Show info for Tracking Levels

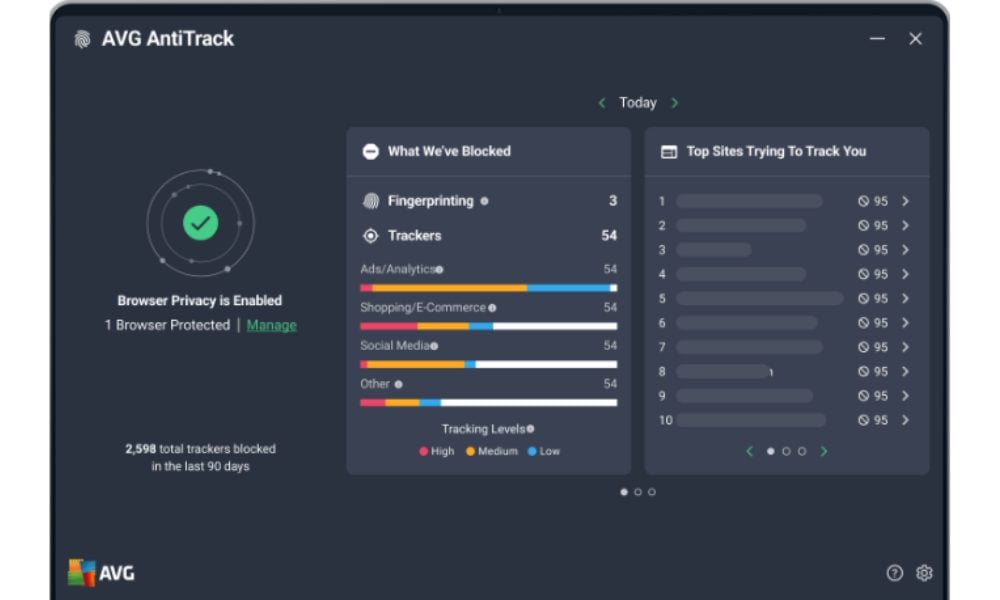tap(530, 429)
